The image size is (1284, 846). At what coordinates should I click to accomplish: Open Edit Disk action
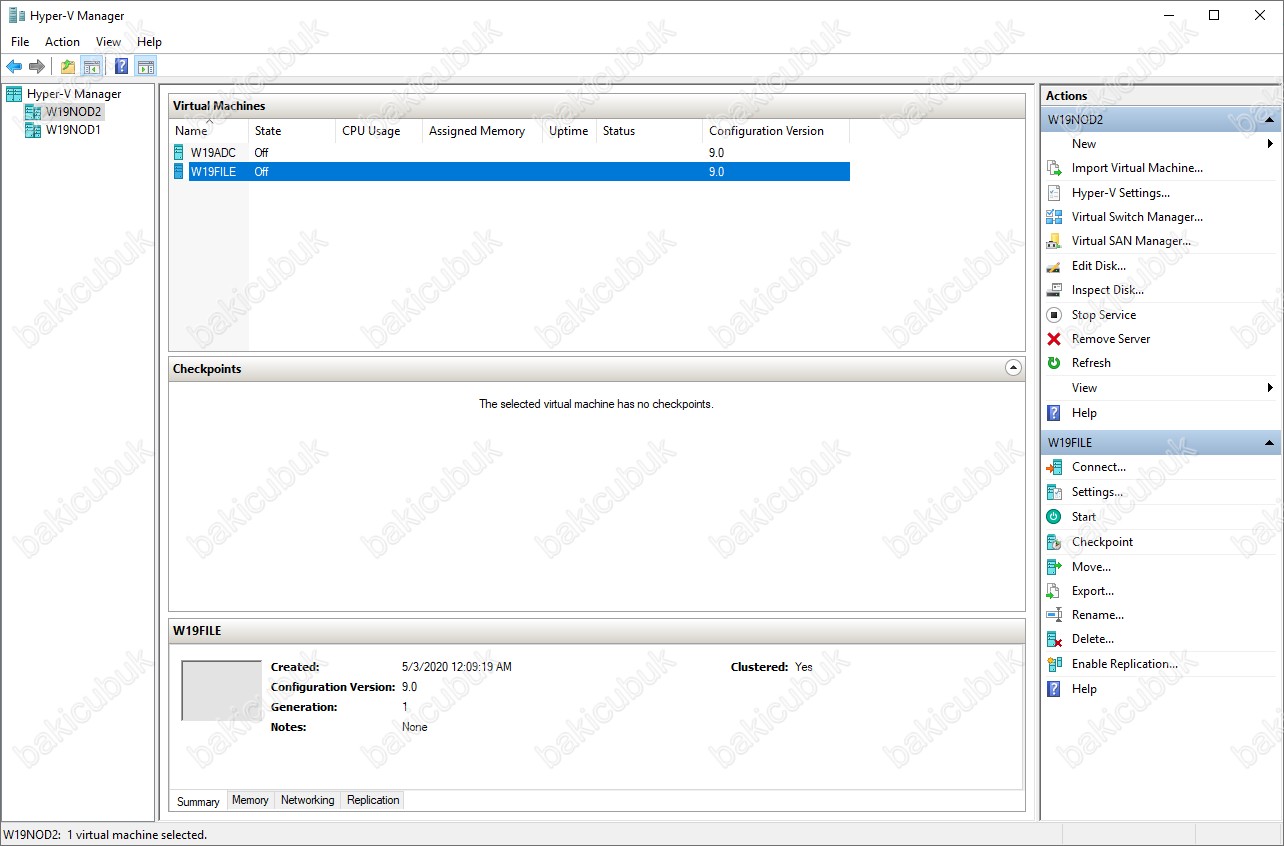pyautogui.click(x=1098, y=266)
